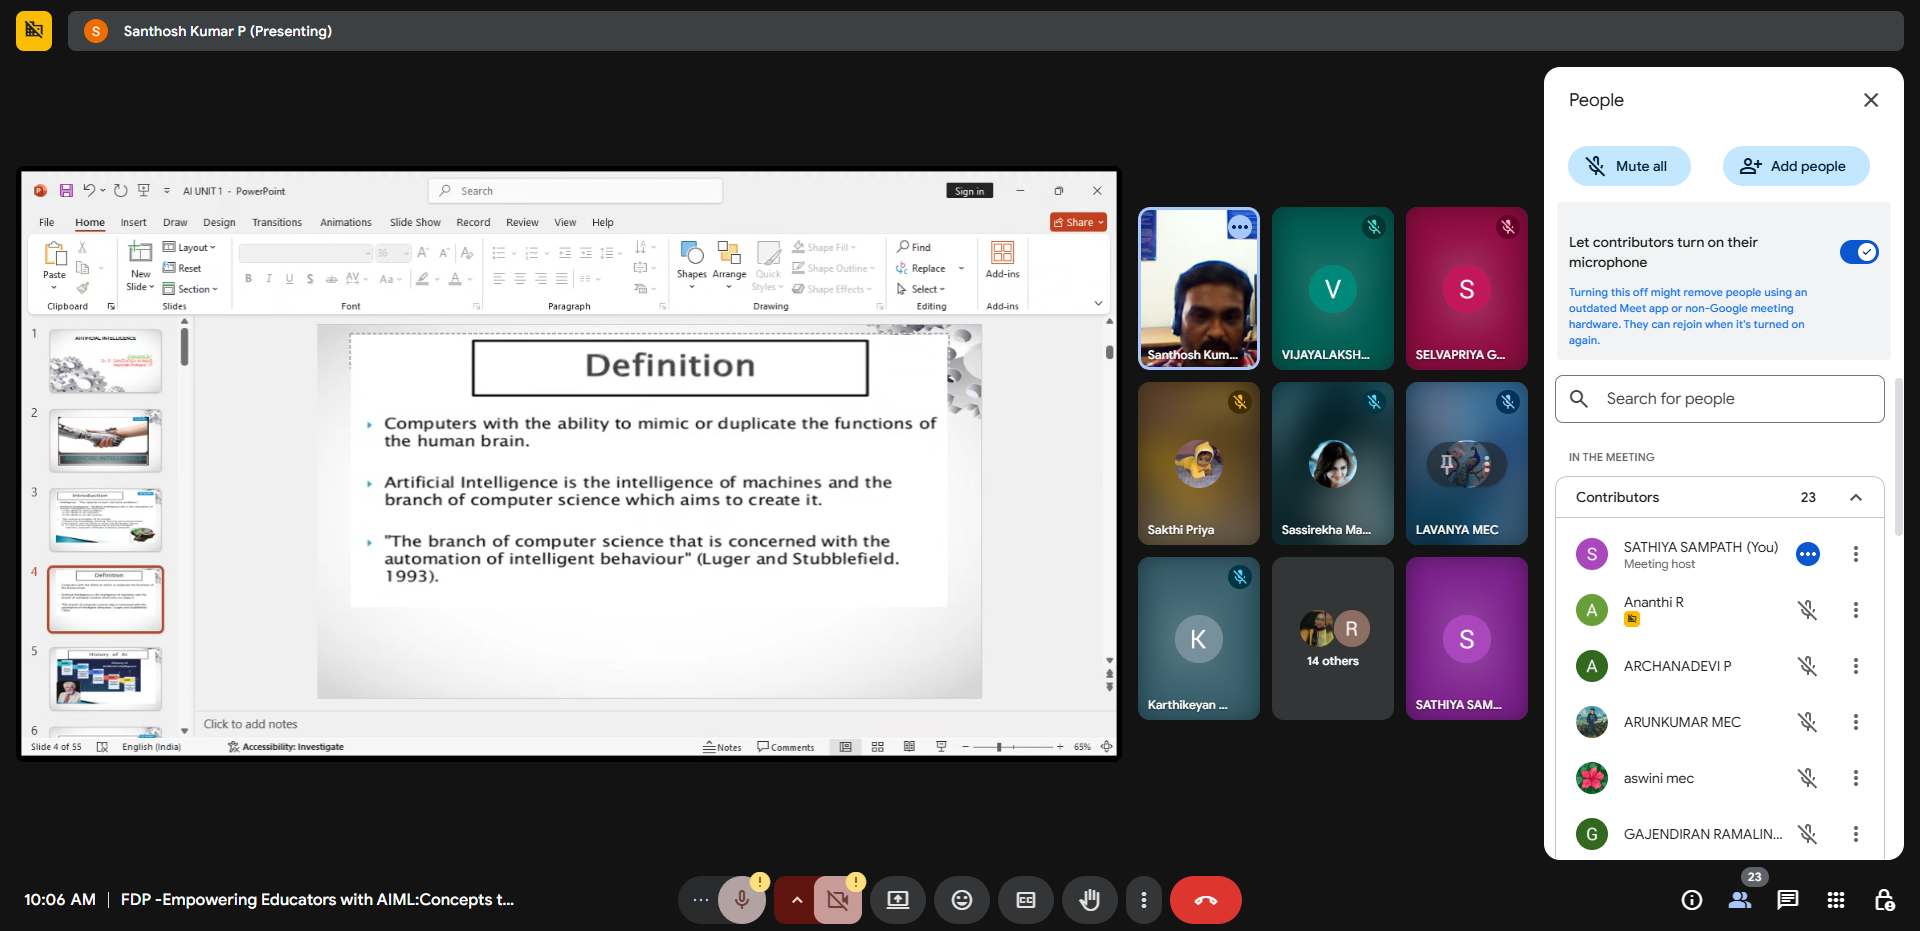The height and width of the screenshot is (931, 1920).
Task: Click the Bold formatting icon
Action: 248,279
